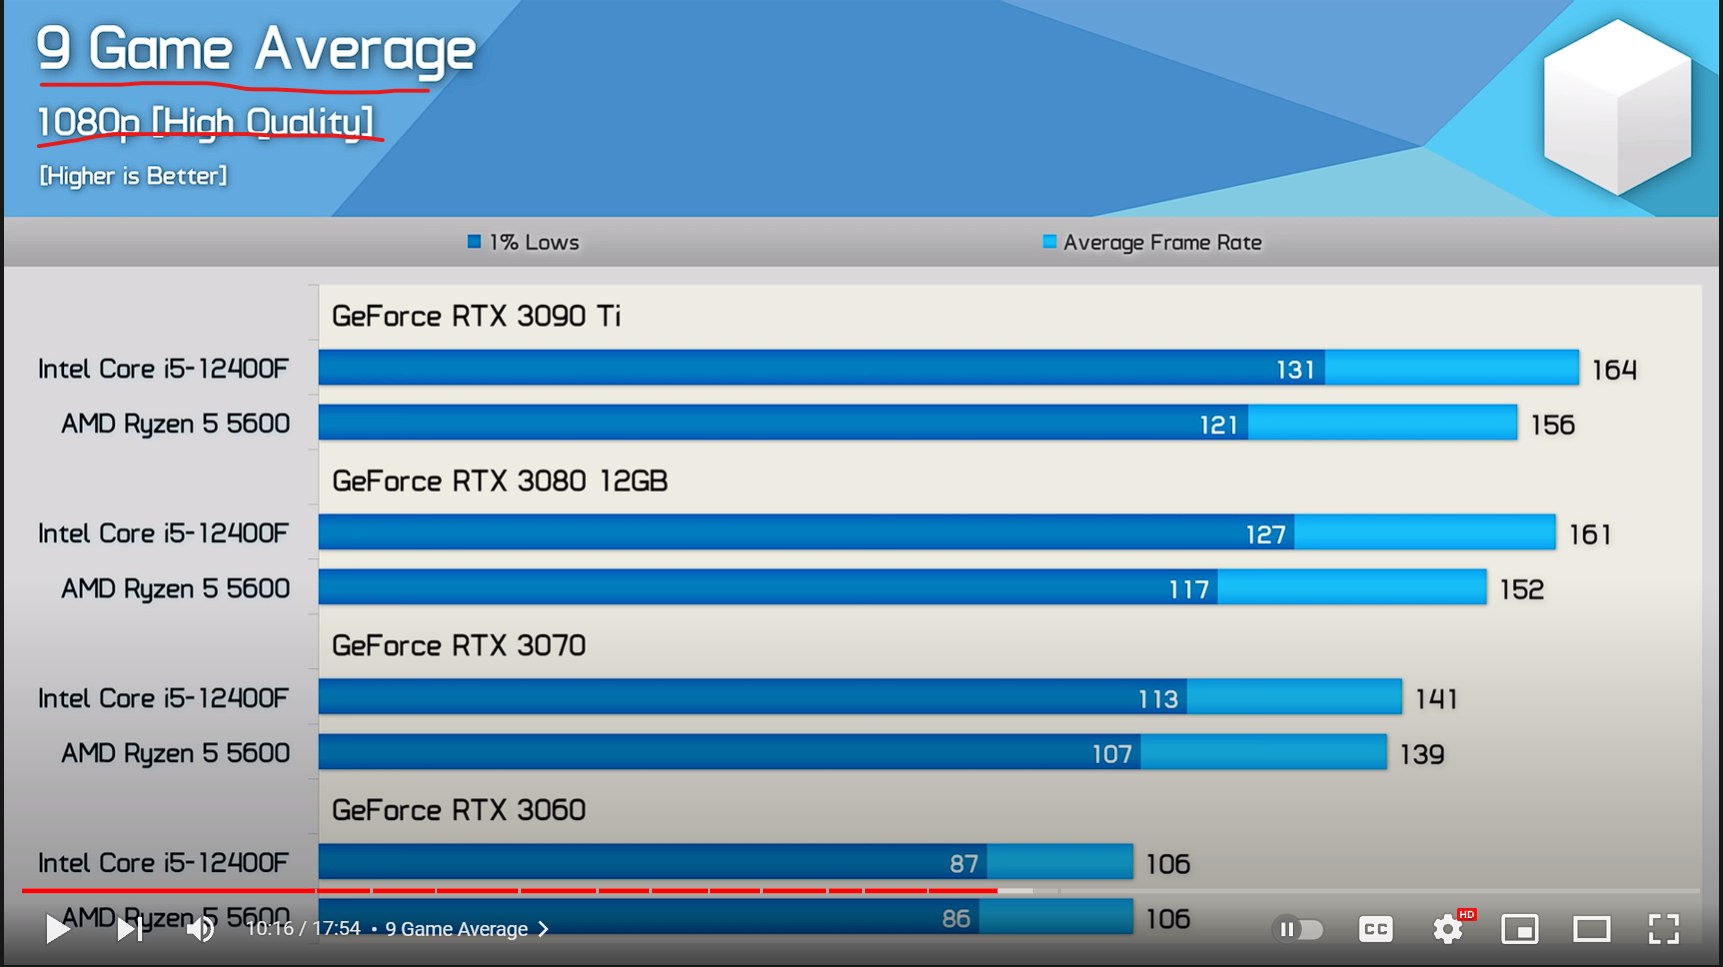1723x967 pixels.
Task: Click the 106 value beside the 87 bar
Action: 1168,864
